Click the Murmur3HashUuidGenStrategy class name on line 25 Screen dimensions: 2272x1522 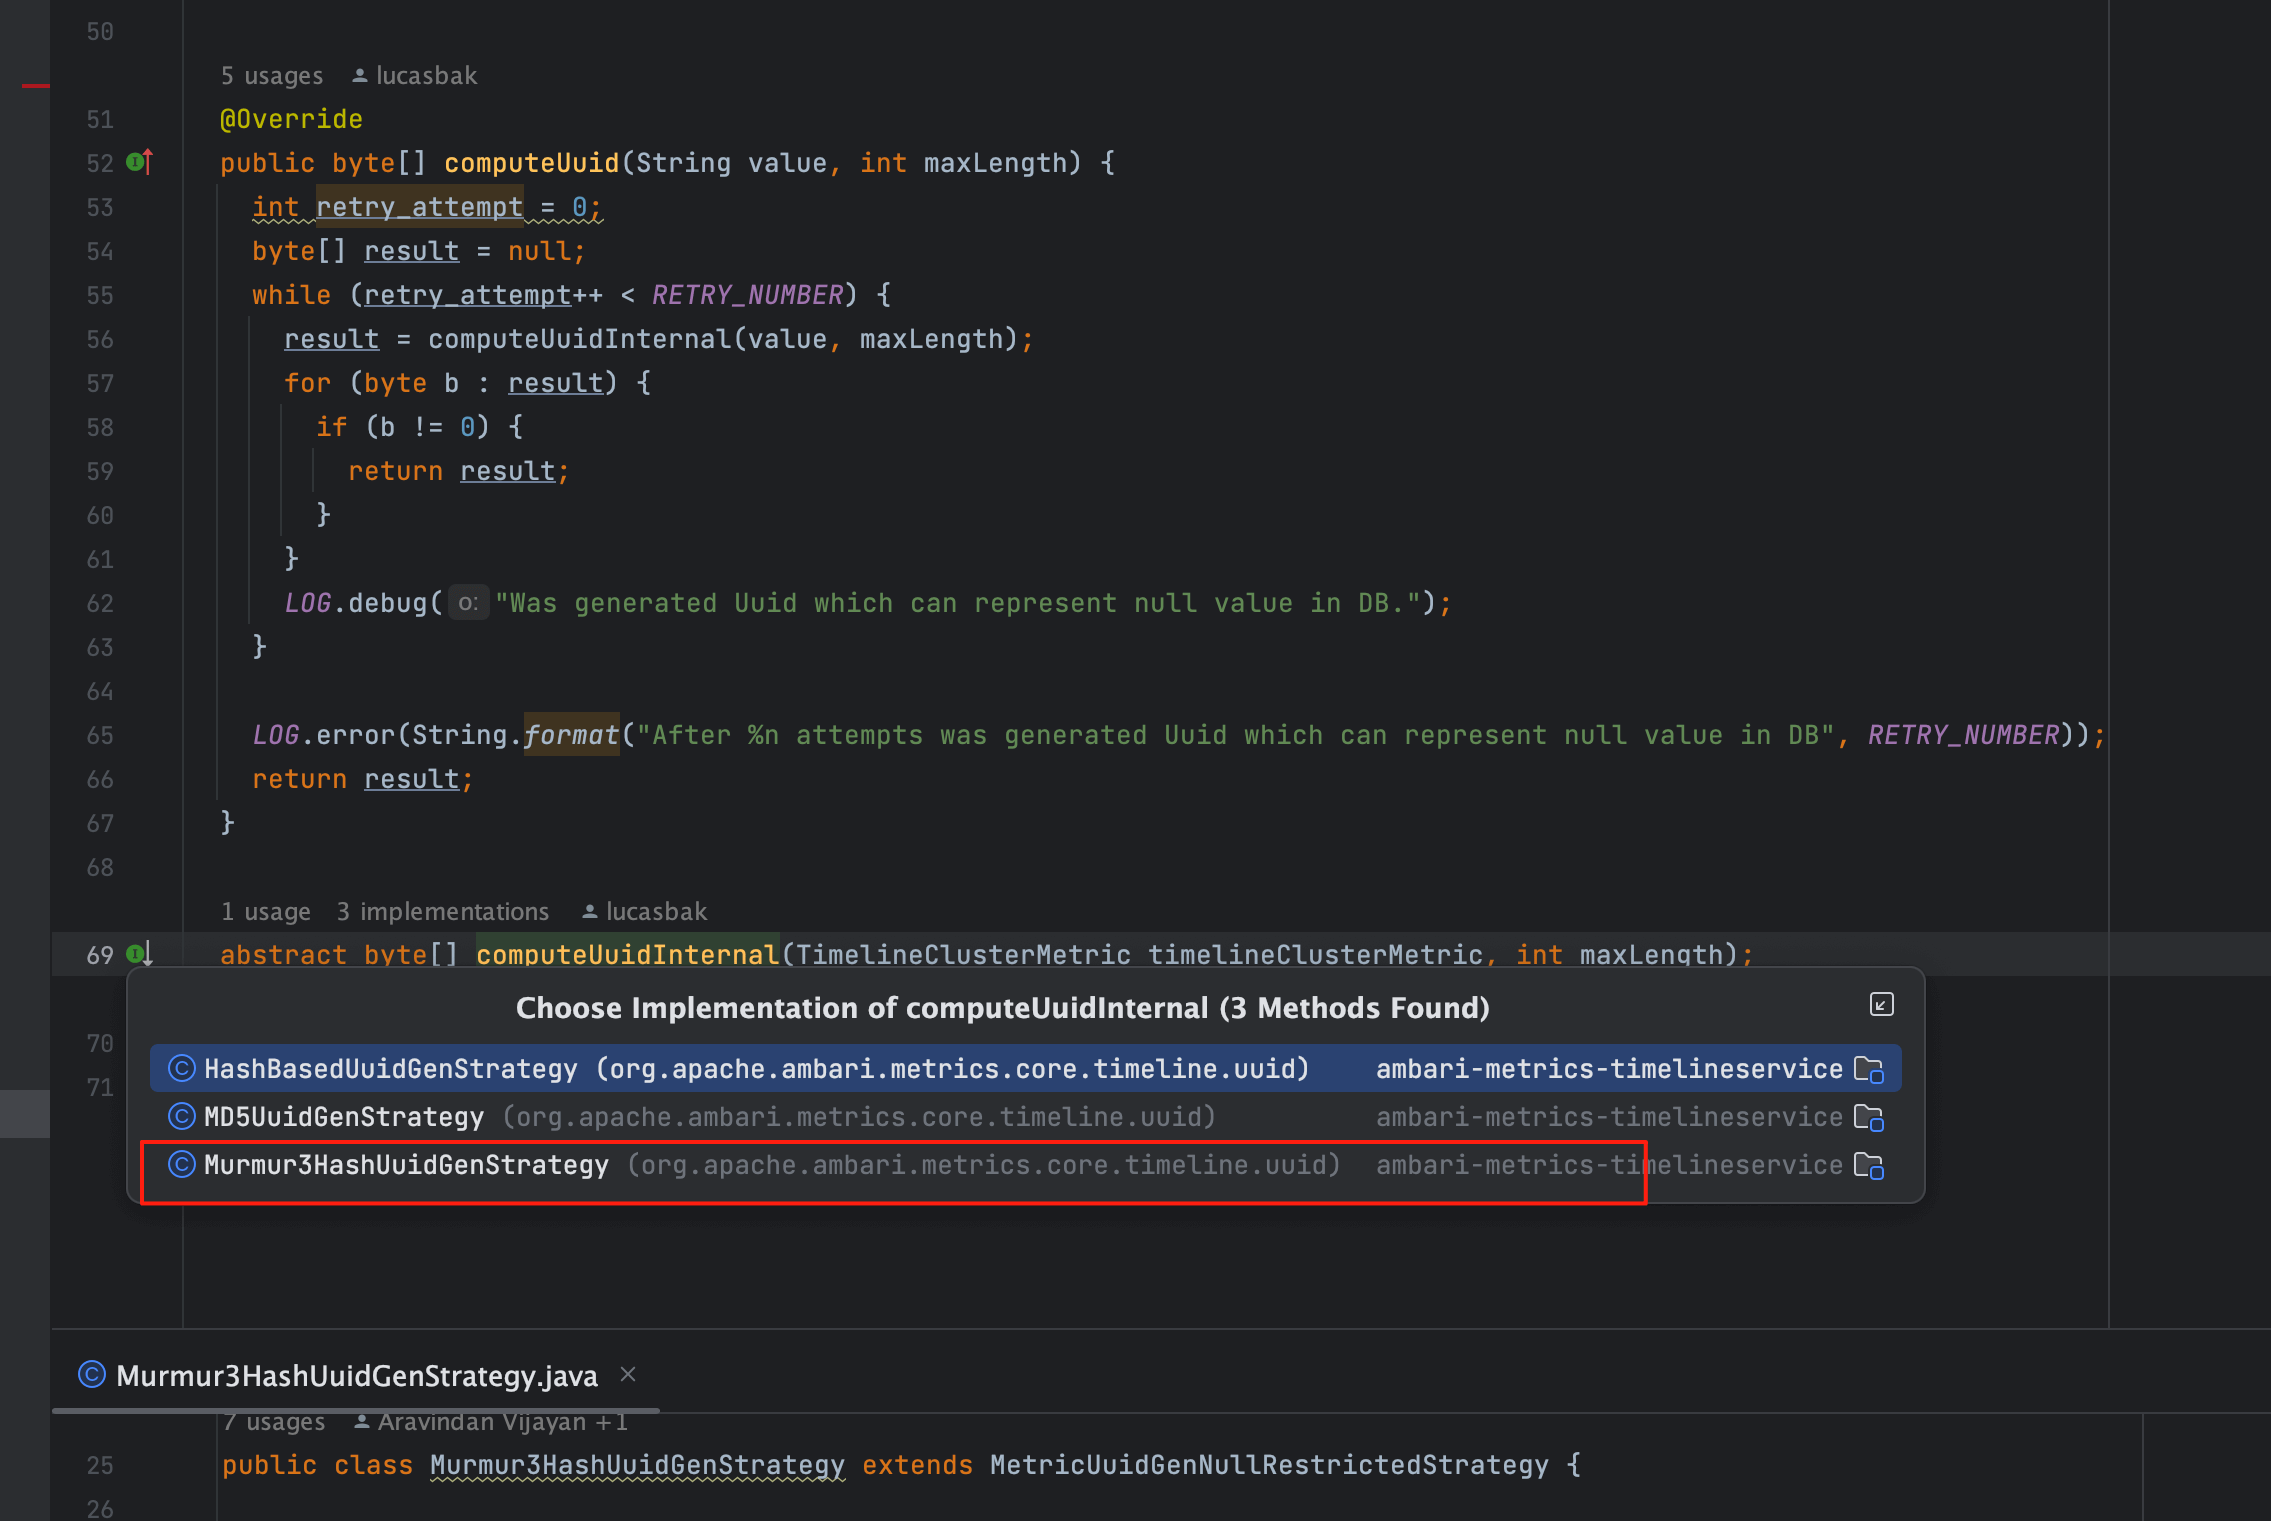(x=637, y=1465)
